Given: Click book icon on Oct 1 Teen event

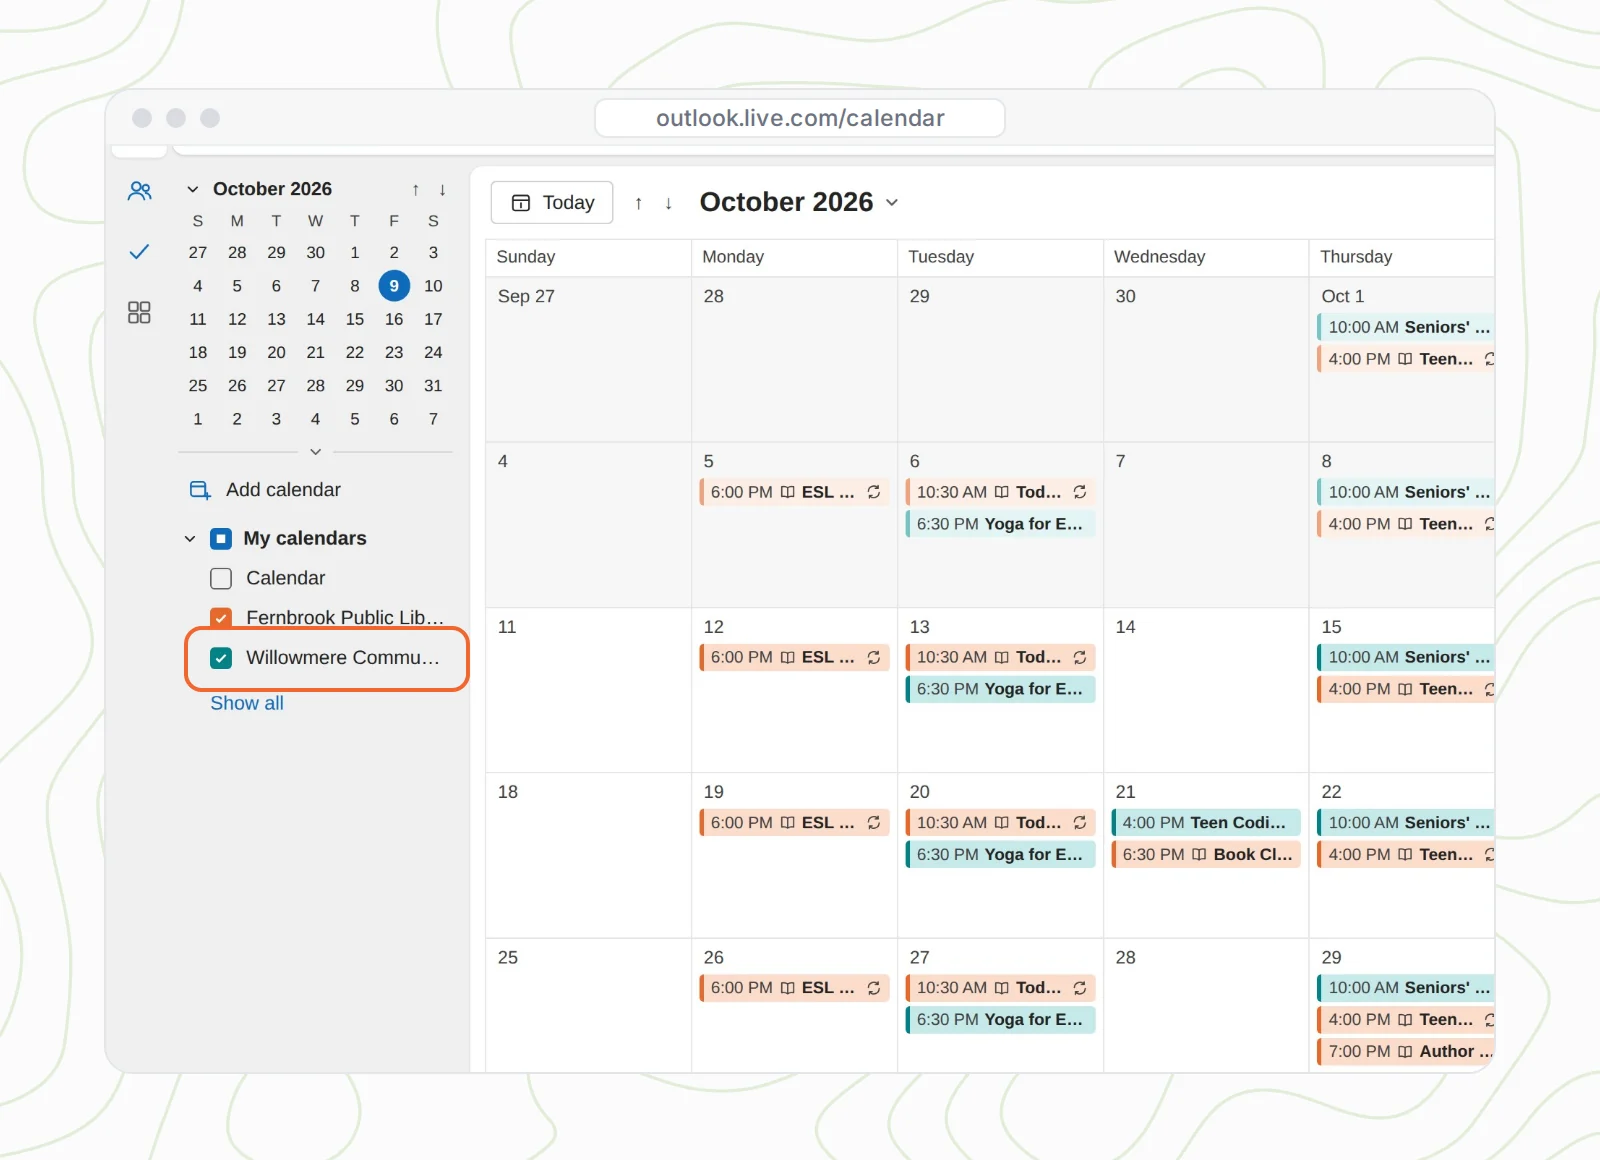Looking at the screenshot, I should pos(1405,359).
